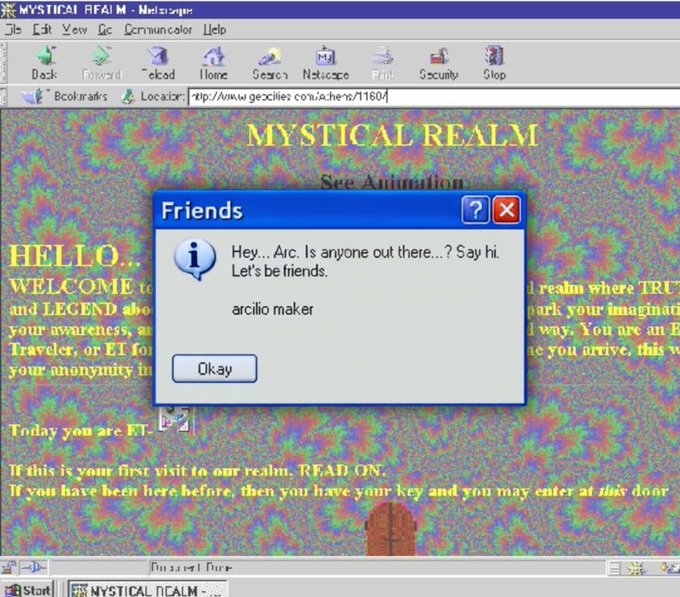Click the Netscape window title bar icon
680x597 pixels.
click(9, 10)
